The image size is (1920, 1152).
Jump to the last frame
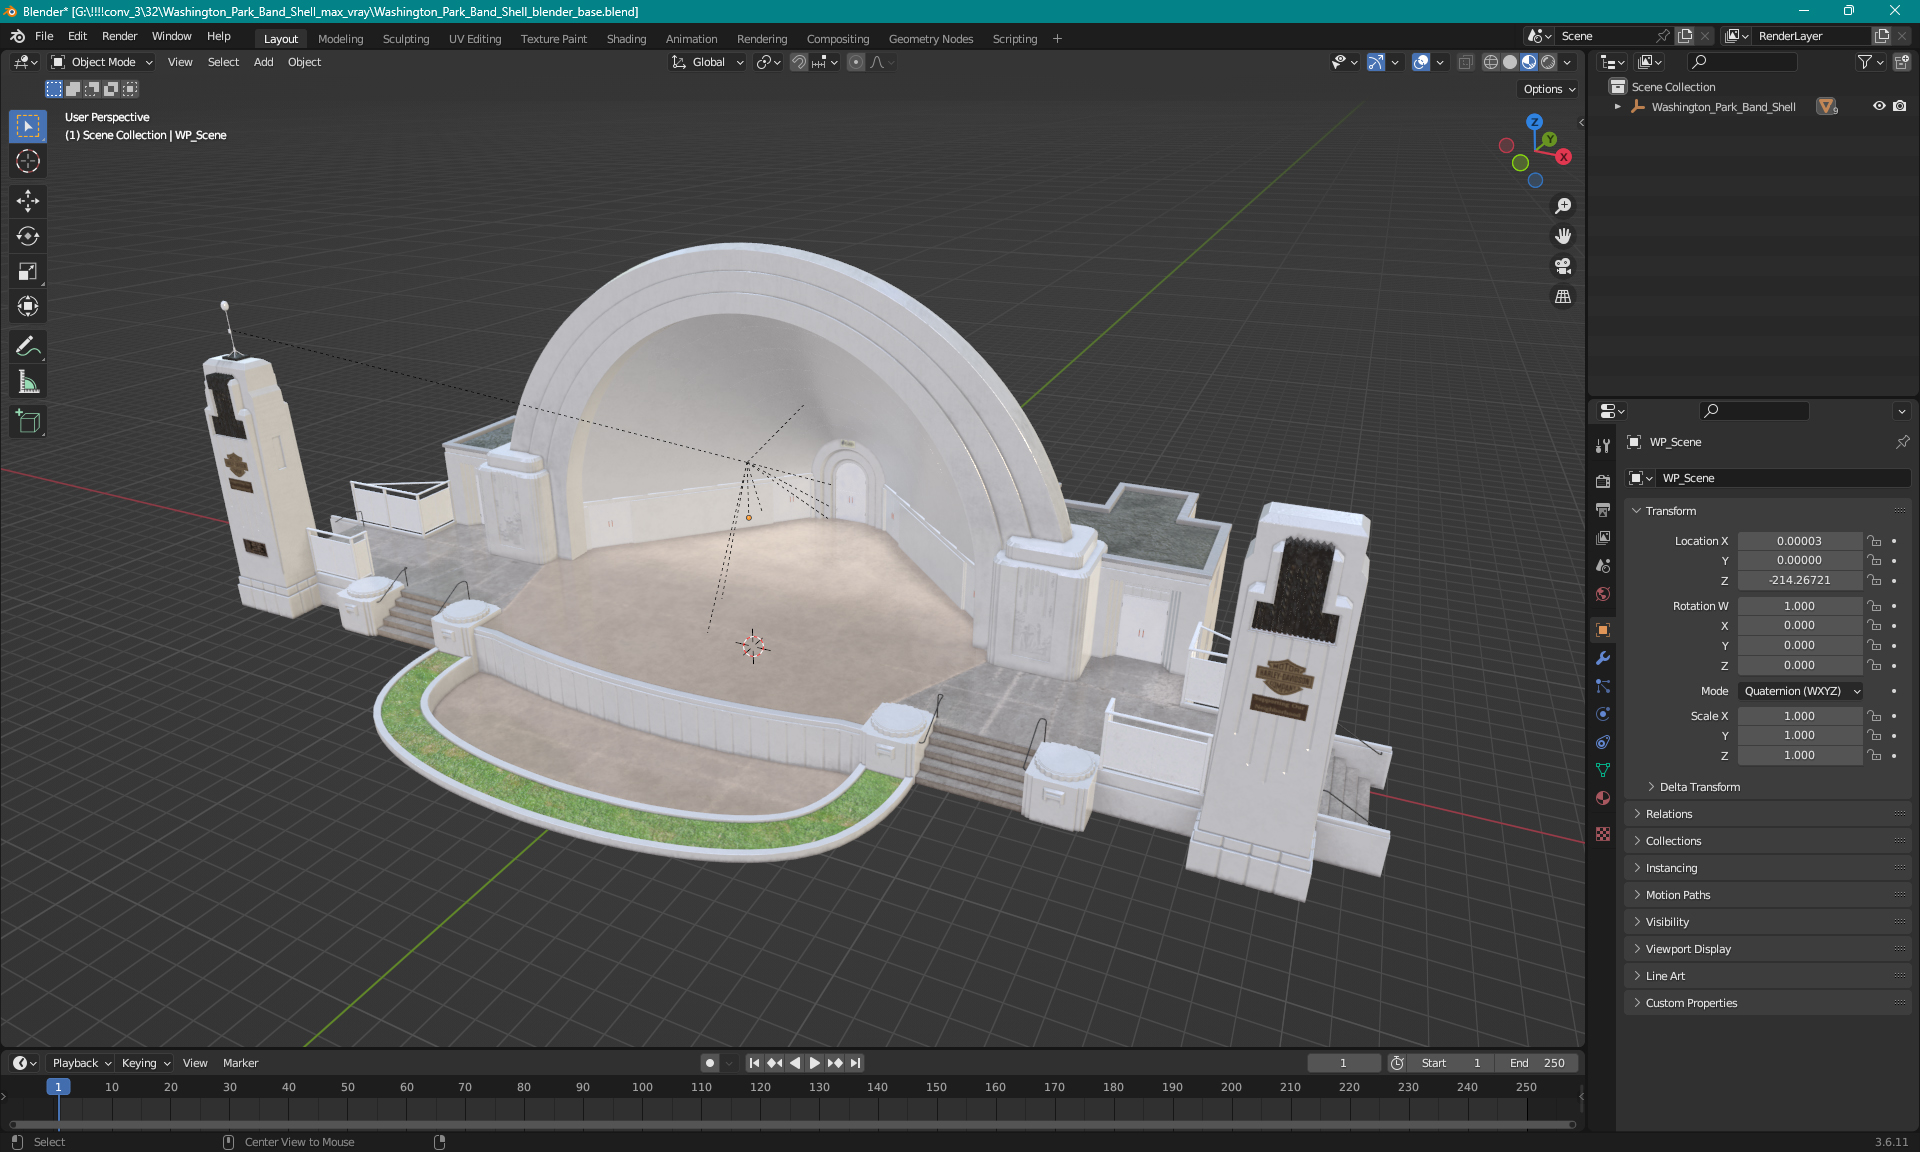click(855, 1063)
